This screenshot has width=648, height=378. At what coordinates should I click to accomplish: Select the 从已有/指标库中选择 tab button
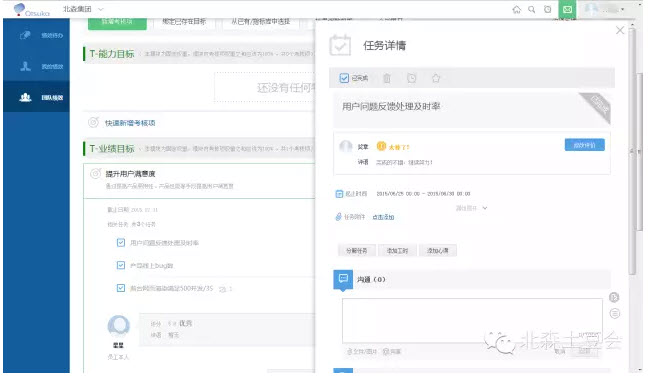[x=260, y=22]
